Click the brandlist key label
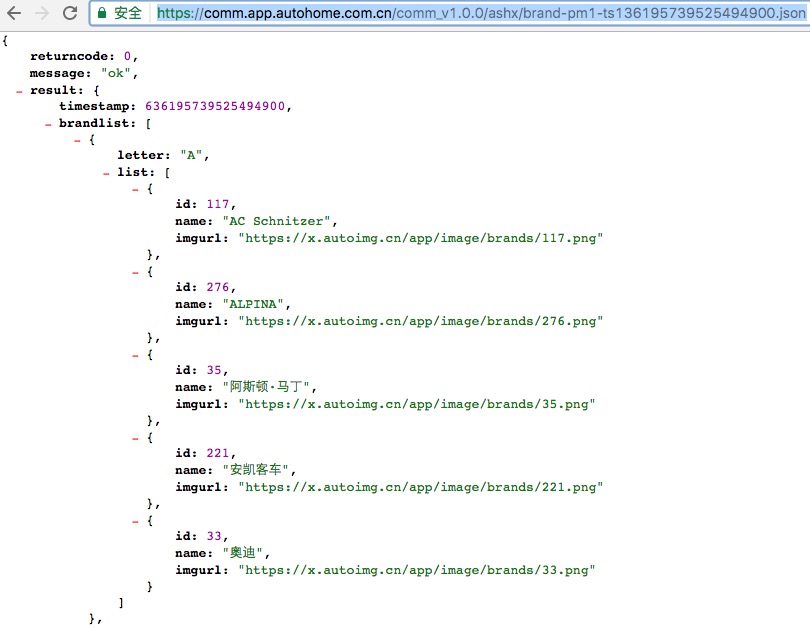The image size is (810, 629). (x=97, y=123)
